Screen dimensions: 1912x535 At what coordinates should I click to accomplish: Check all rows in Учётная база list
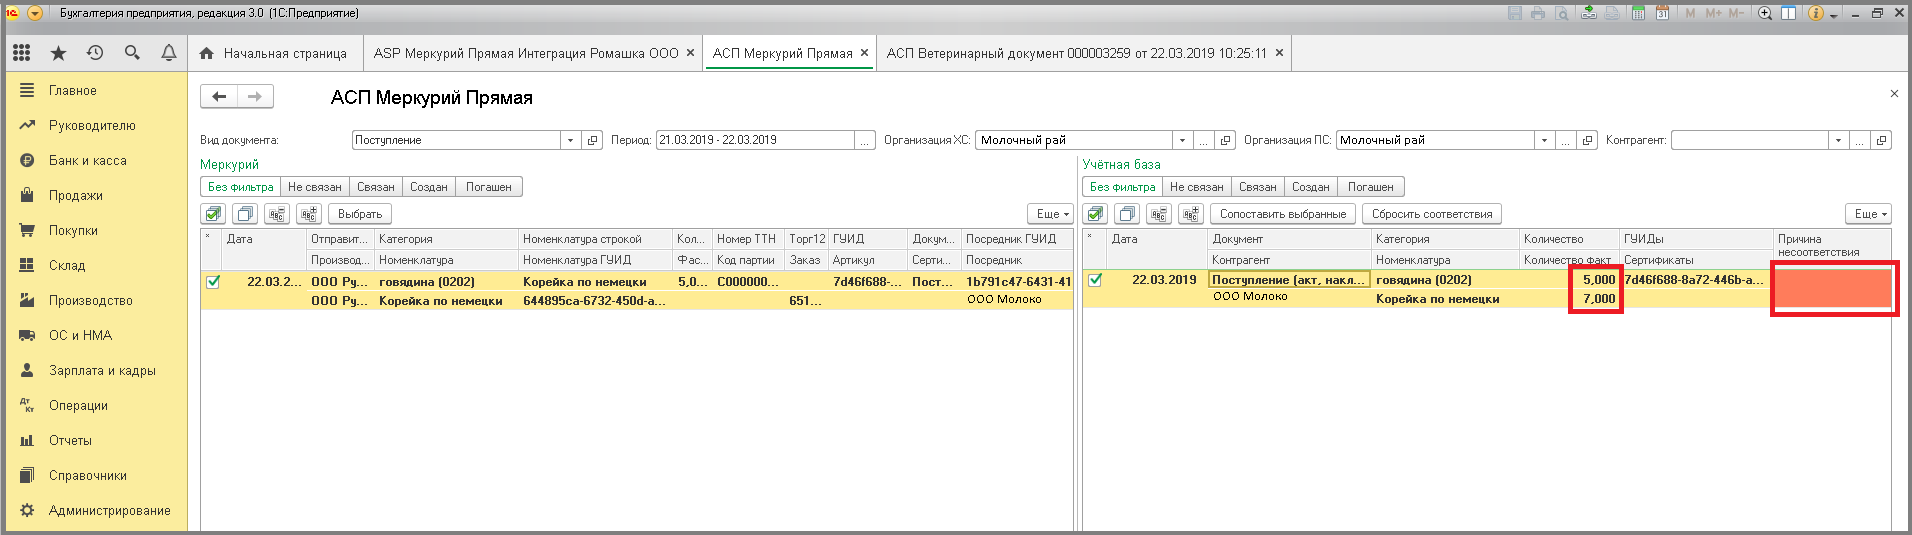(1095, 214)
